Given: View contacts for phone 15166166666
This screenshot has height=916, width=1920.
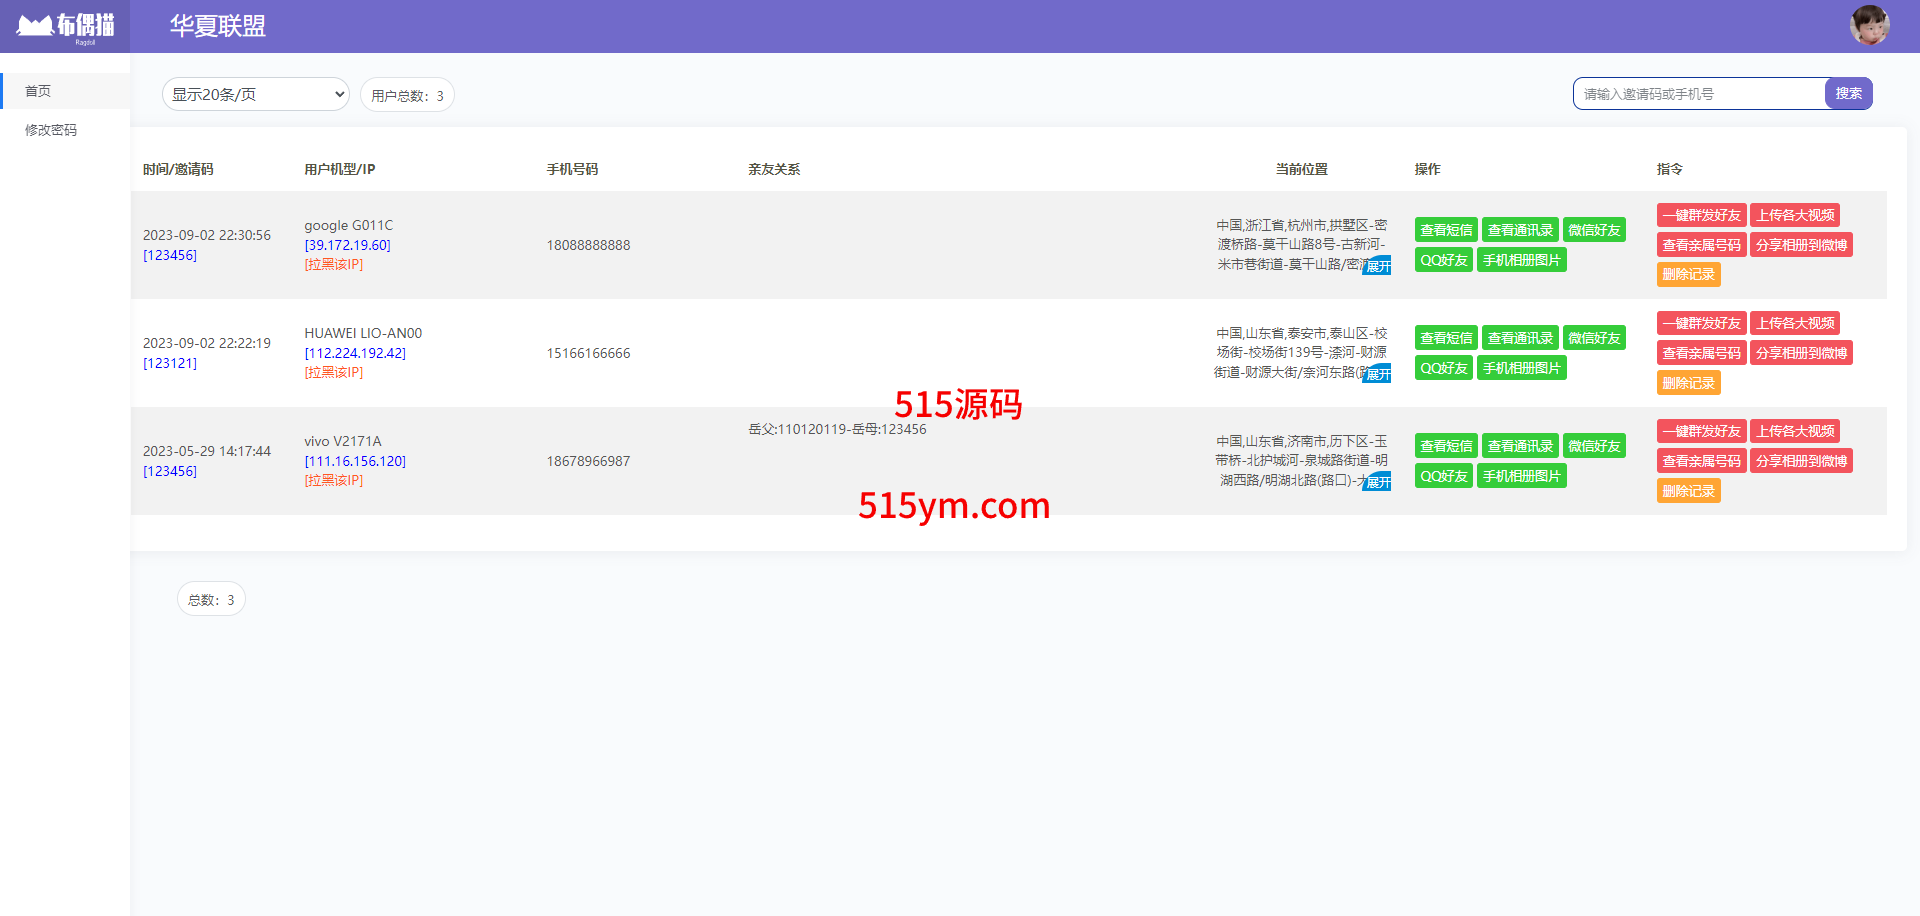Looking at the screenshot, I should 1519,338.
